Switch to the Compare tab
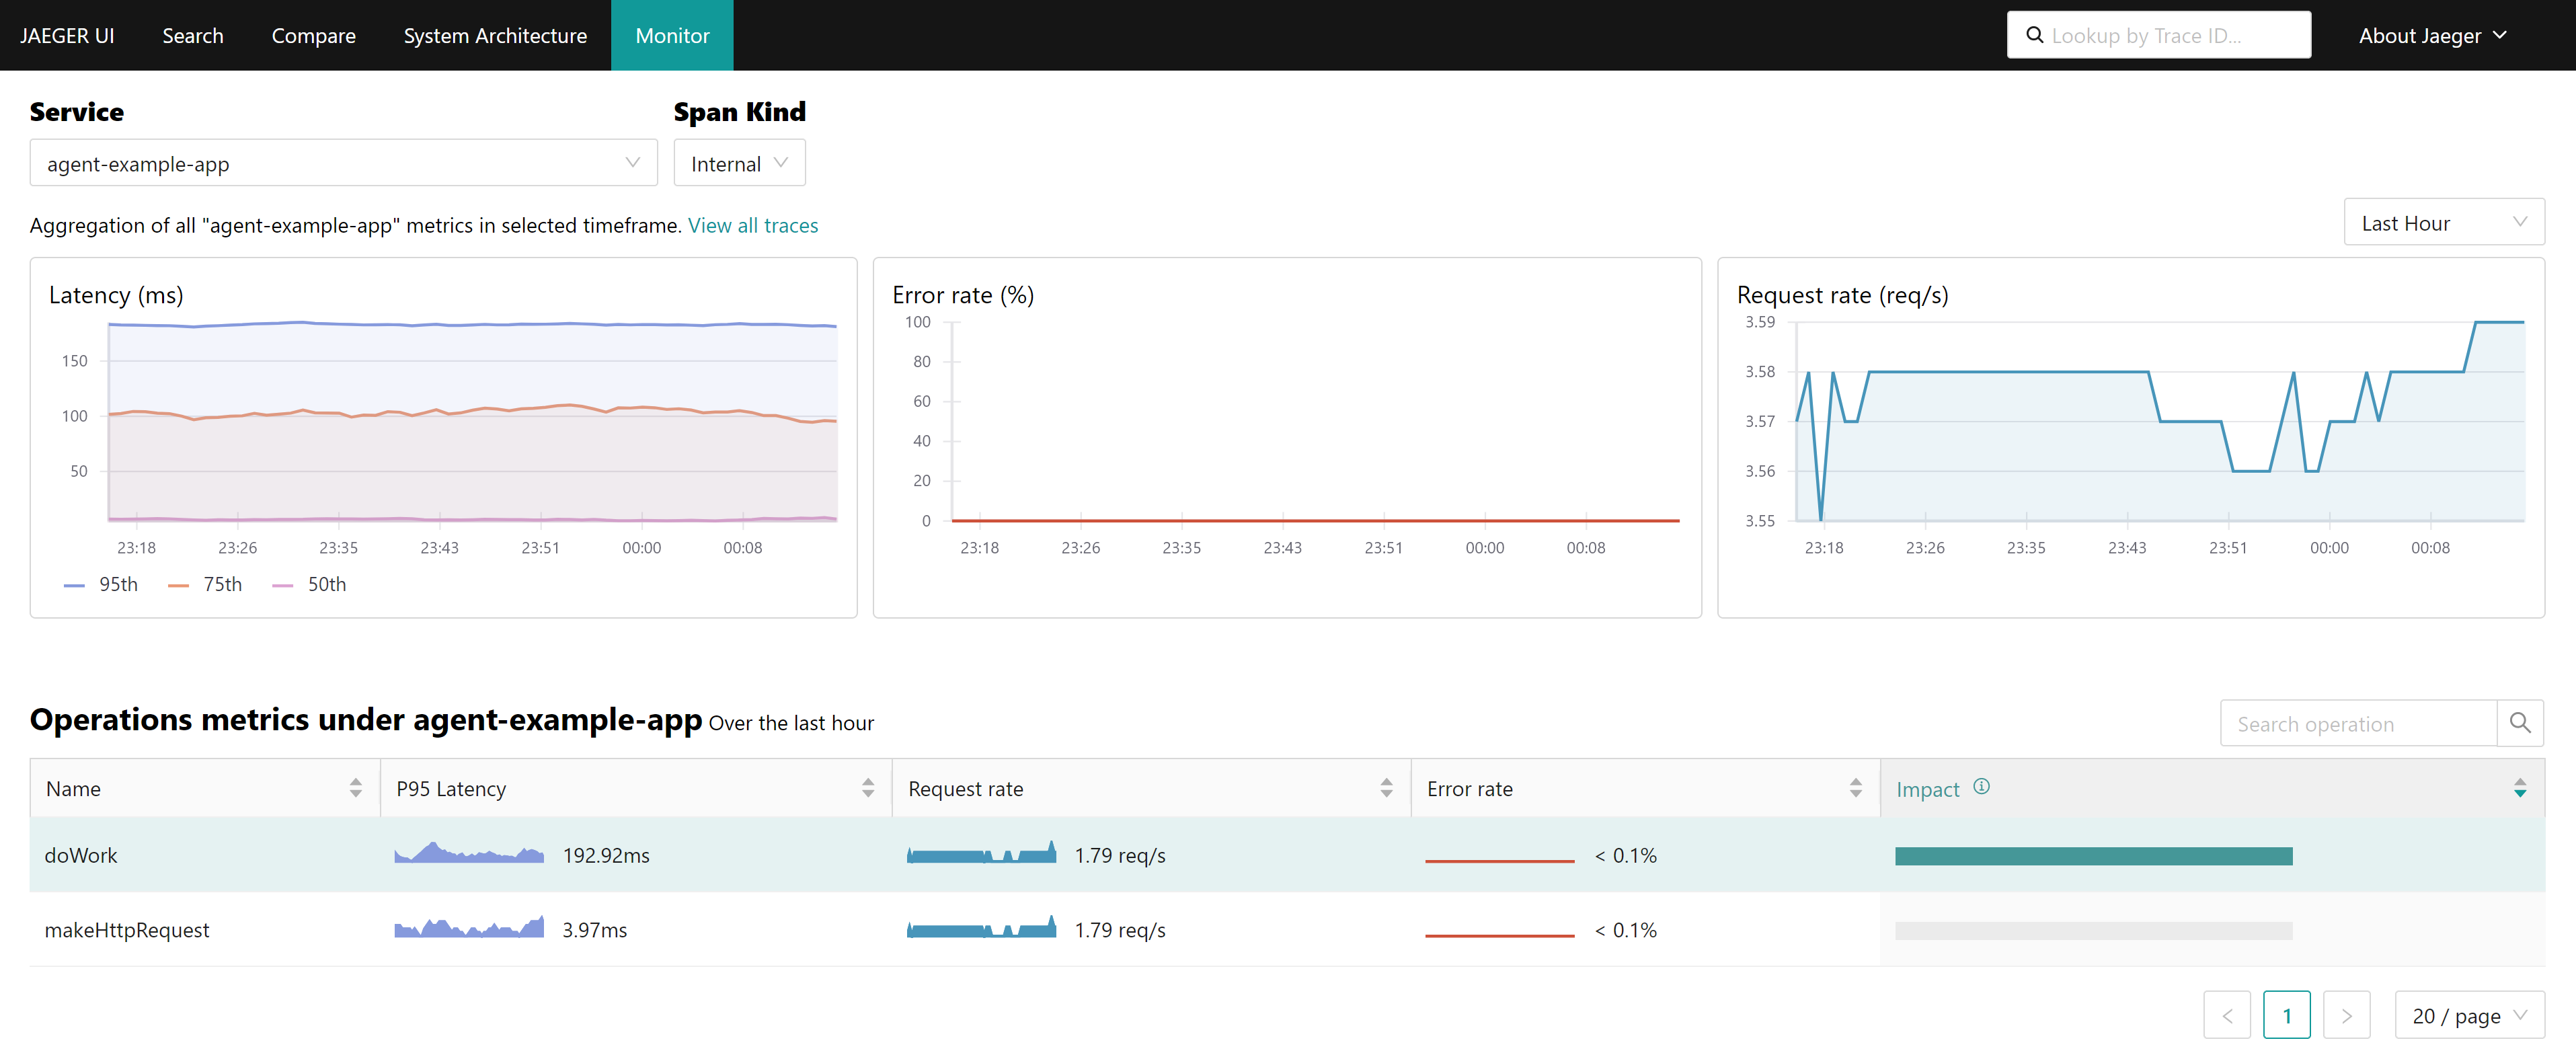This screenshot has height=1051, width=2576. (x=313, y=36)
